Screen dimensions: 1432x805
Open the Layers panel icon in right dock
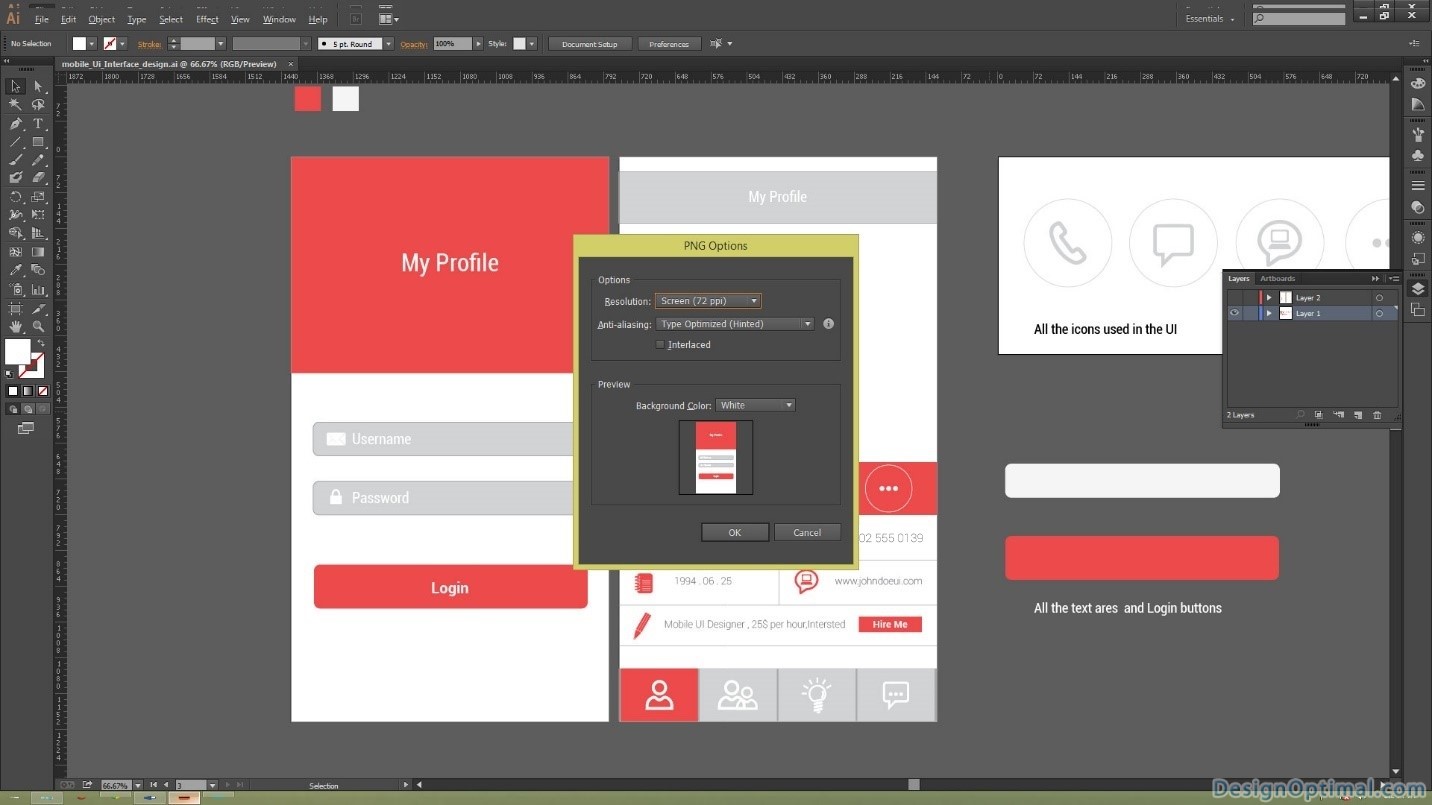1417,289
